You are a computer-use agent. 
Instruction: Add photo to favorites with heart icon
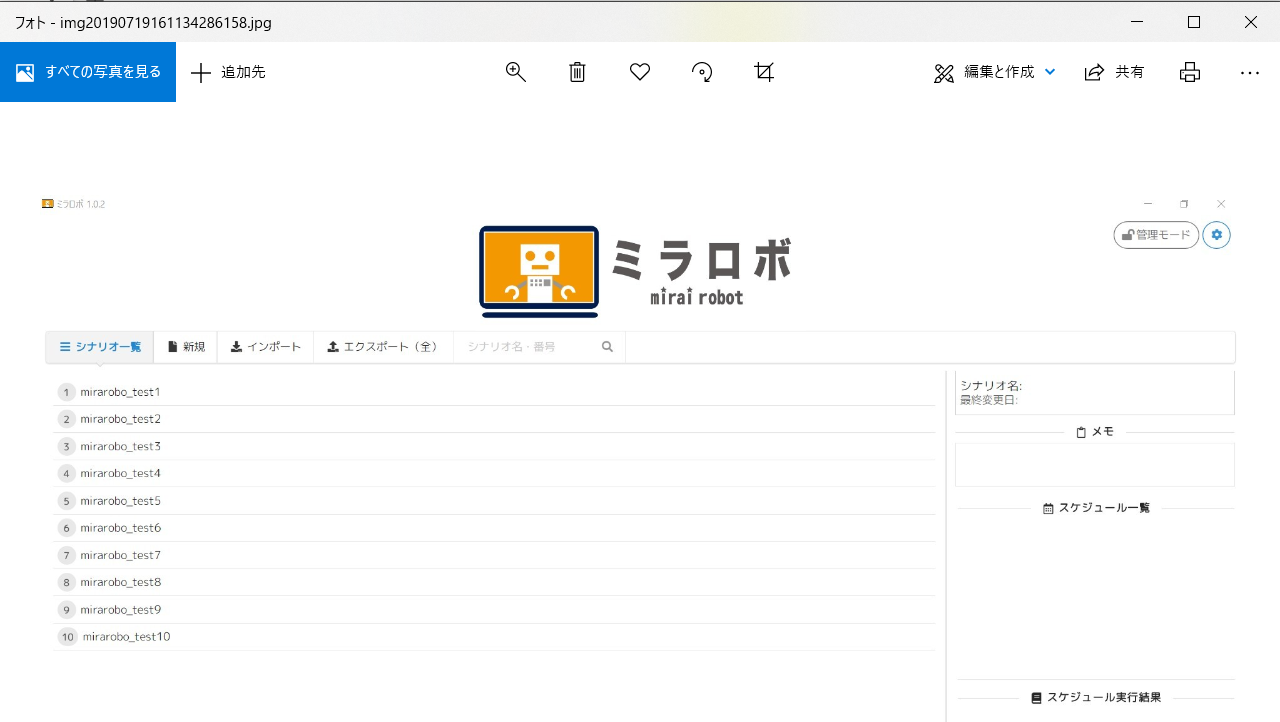640,72
